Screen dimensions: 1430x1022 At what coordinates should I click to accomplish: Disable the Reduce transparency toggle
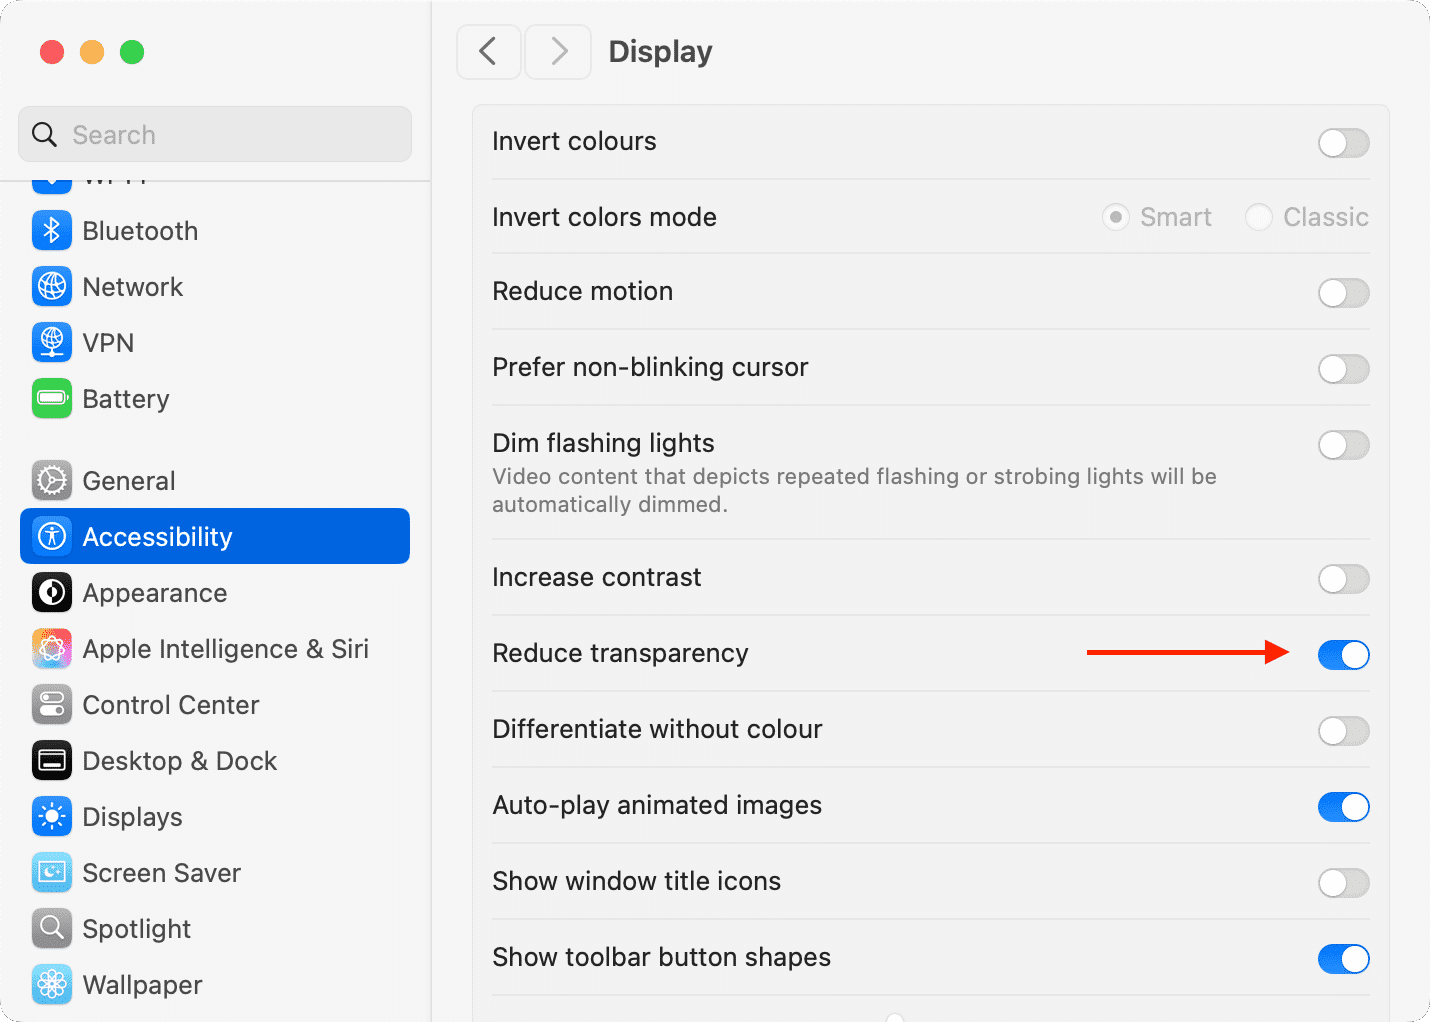[x=1343, y=655]
